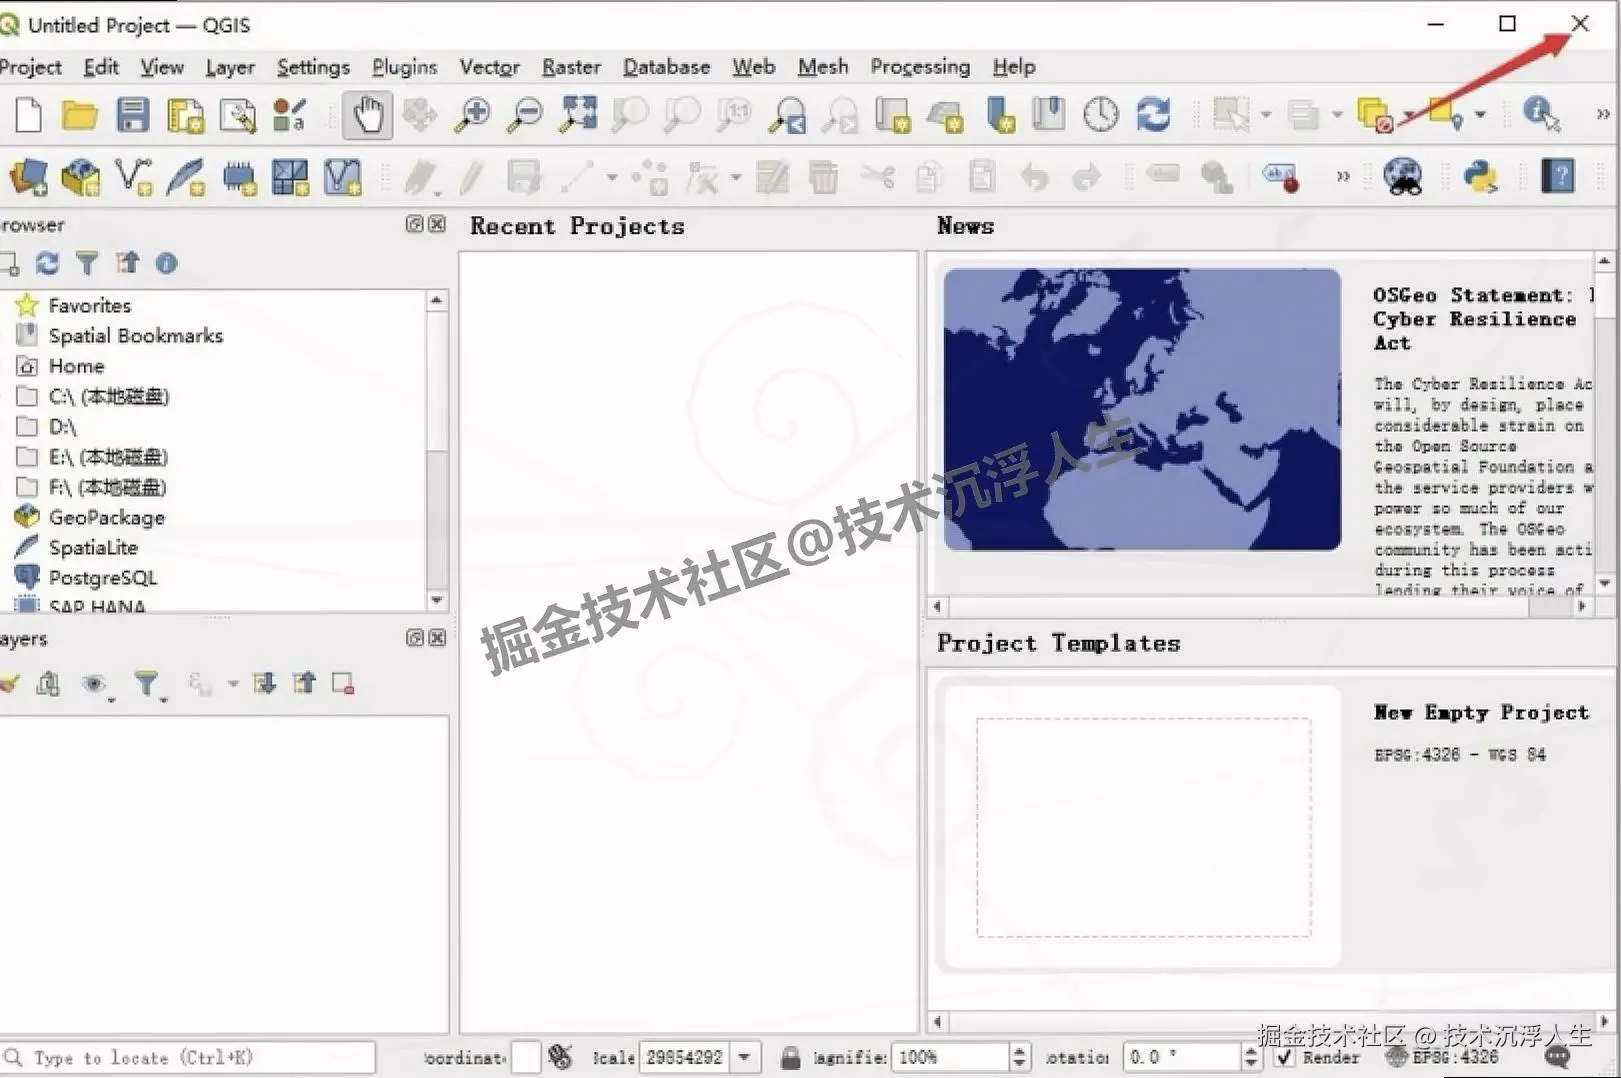Click the Zoom In magnifier
The height and width of the screenshot is (1078, 1621).
tap(472, 115)
